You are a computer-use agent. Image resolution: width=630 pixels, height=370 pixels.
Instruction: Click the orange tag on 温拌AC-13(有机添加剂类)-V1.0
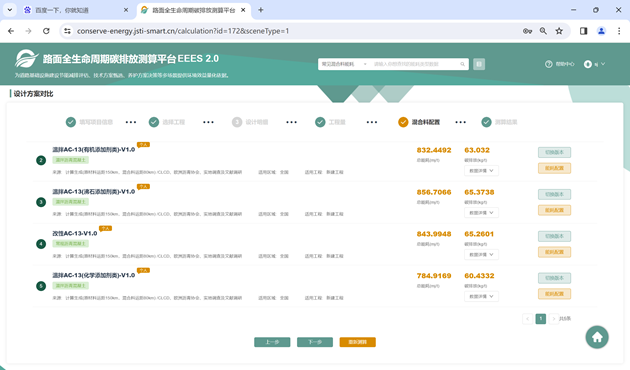click(143, 145)
